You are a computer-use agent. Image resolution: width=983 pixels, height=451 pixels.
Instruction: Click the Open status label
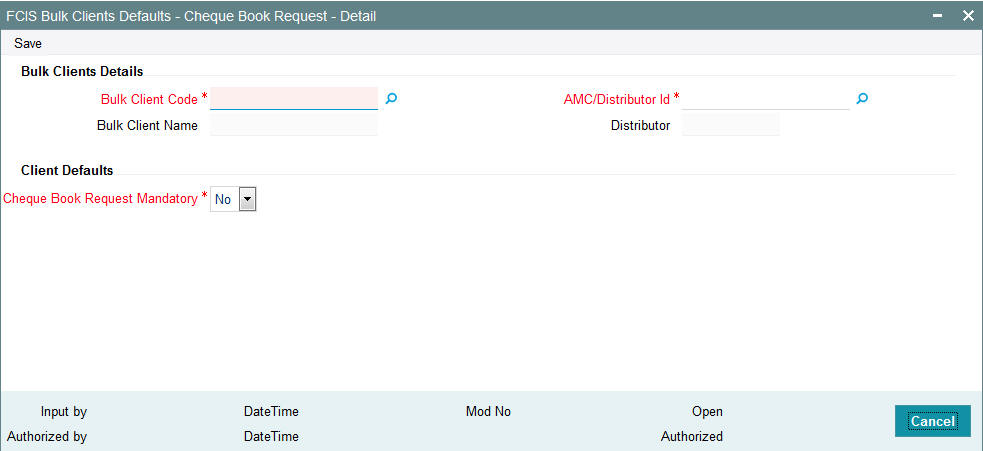click(707, 412)
